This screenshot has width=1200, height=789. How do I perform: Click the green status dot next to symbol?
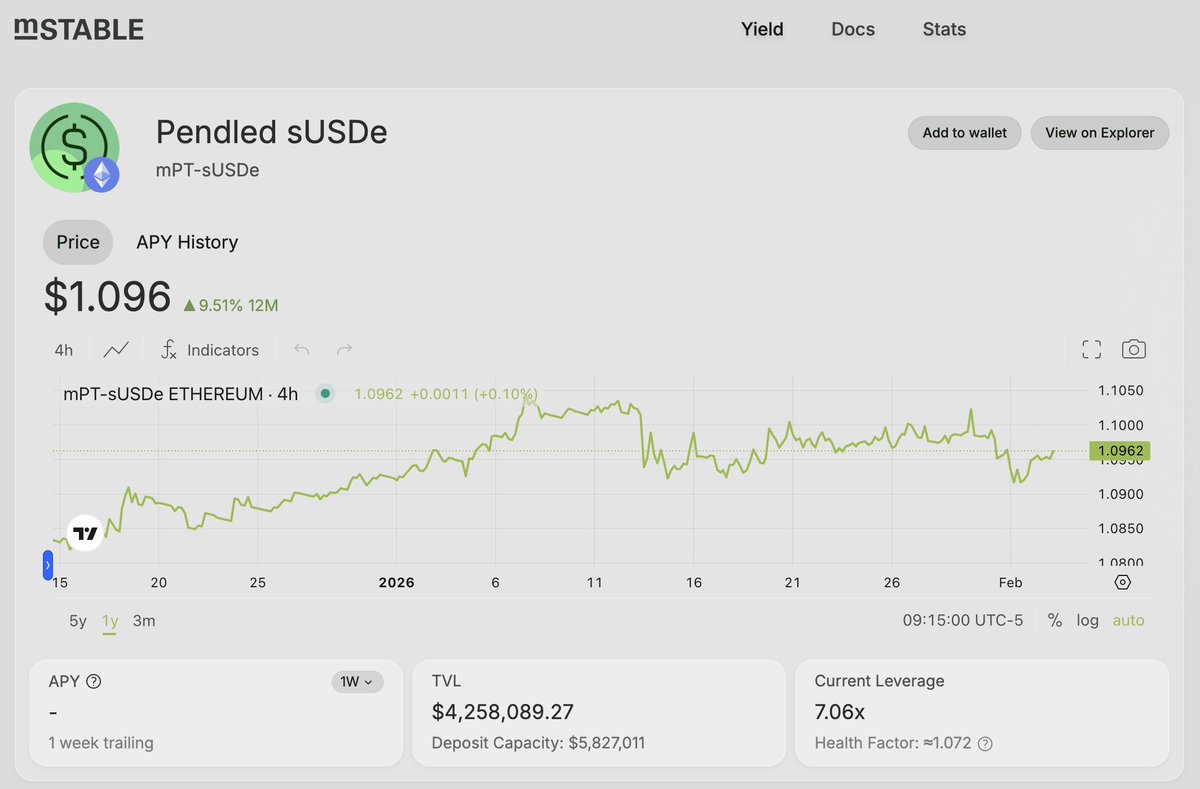click(x=325, y=394)
